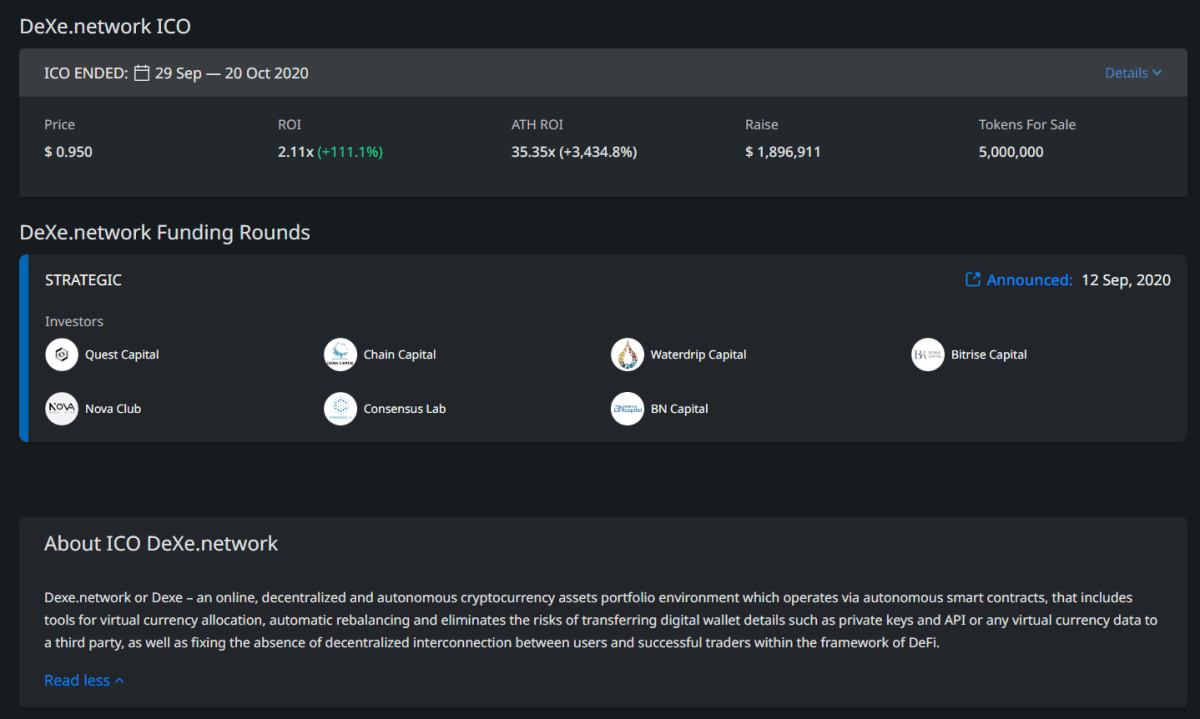Click the ROI value 2.11x
1200x719 pixels.
pos(296,152)
